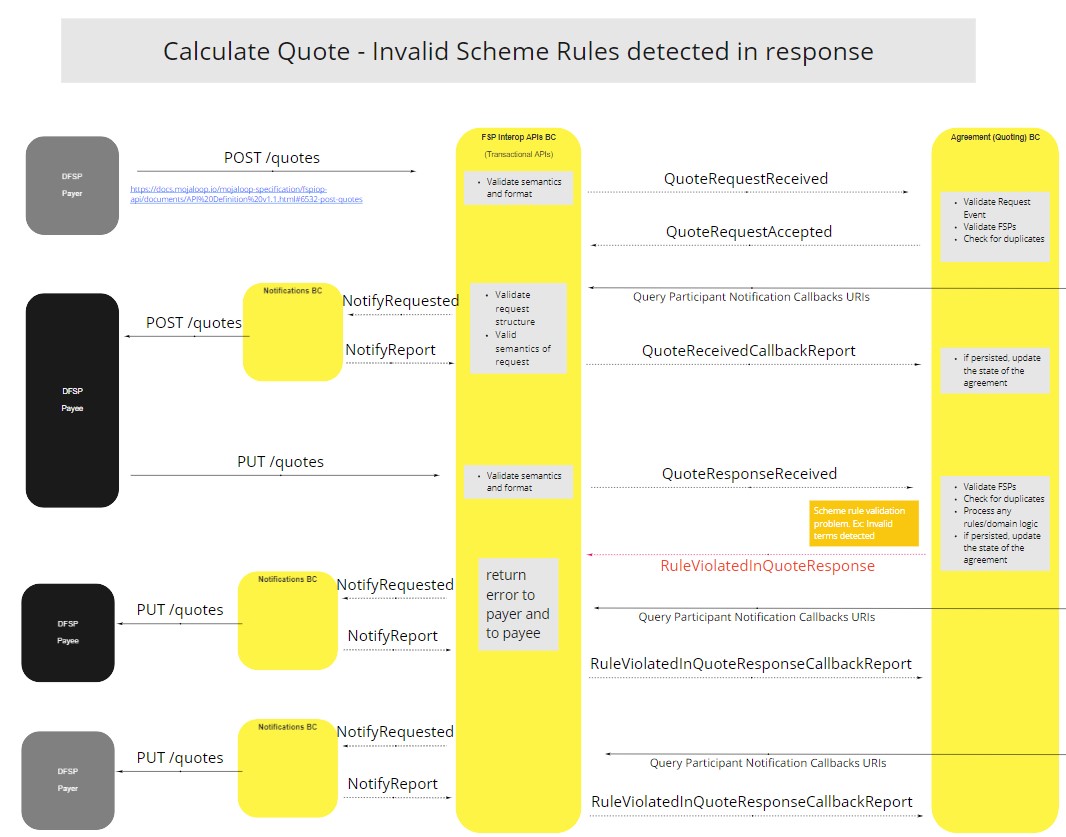Select the bottom Notifications BC shape
The image size is (1066, 837).
pyautogui.click(x=287, y=767)
